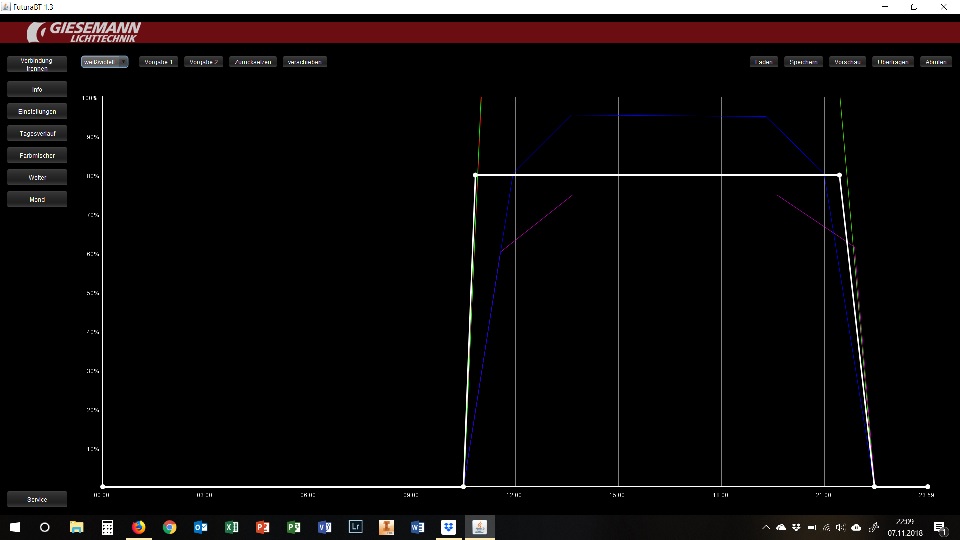Select the white curve's upper-left control point
This screenshot has height=540, width=960.
pyautogui.click(x=475, y=175)
